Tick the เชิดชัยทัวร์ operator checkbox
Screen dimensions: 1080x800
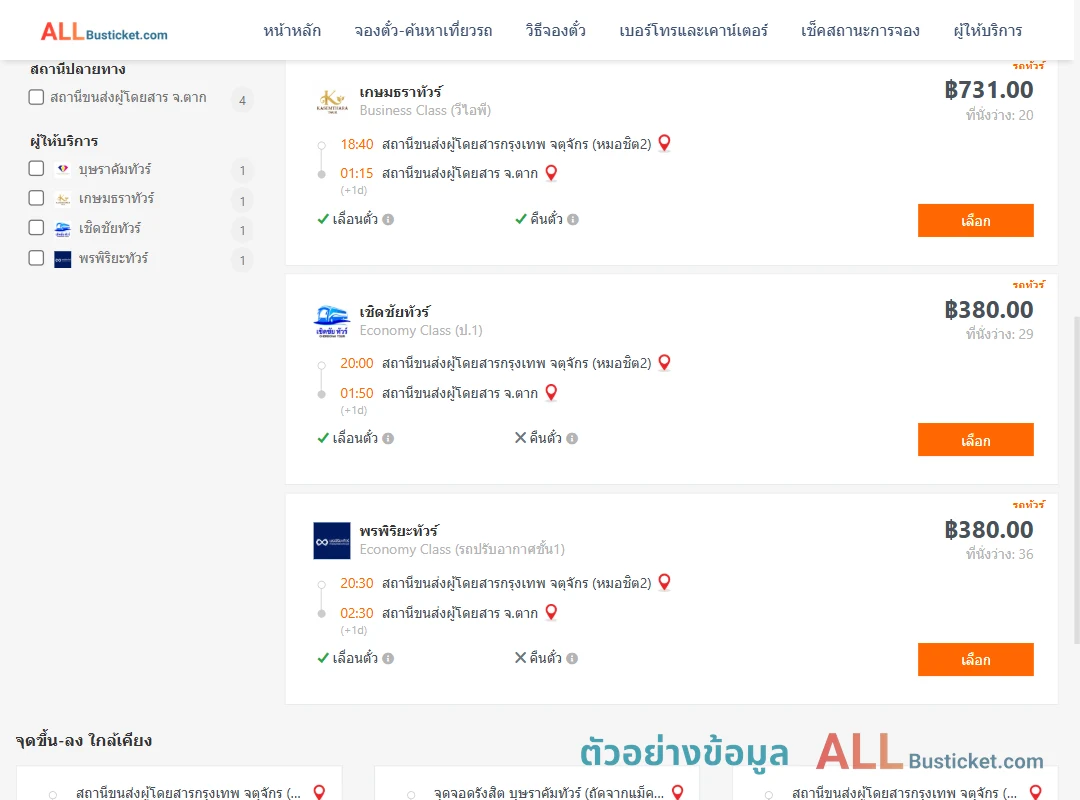click(x=37, y=227)
